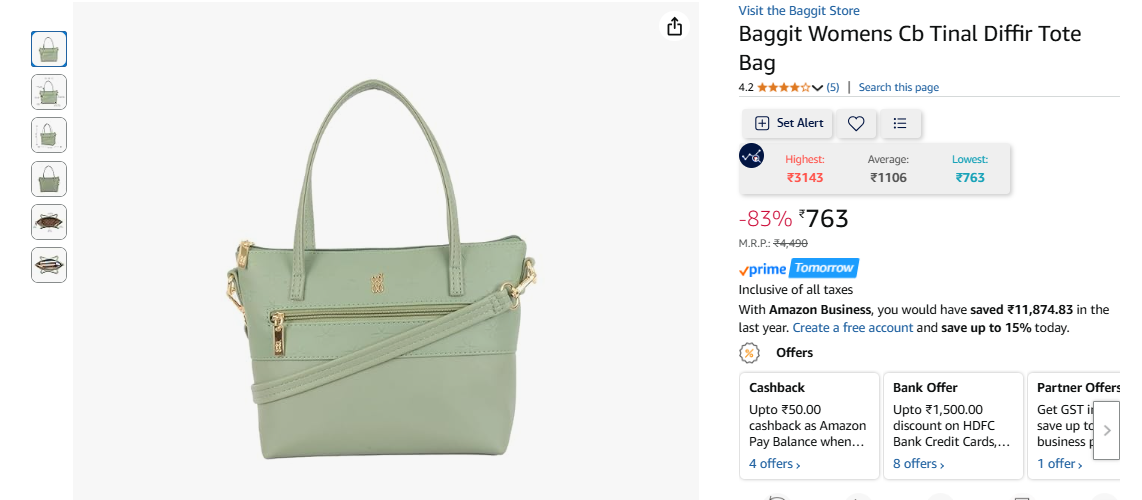
Task: Visit the Baggit Store link
Action: [x=799, y=11]
